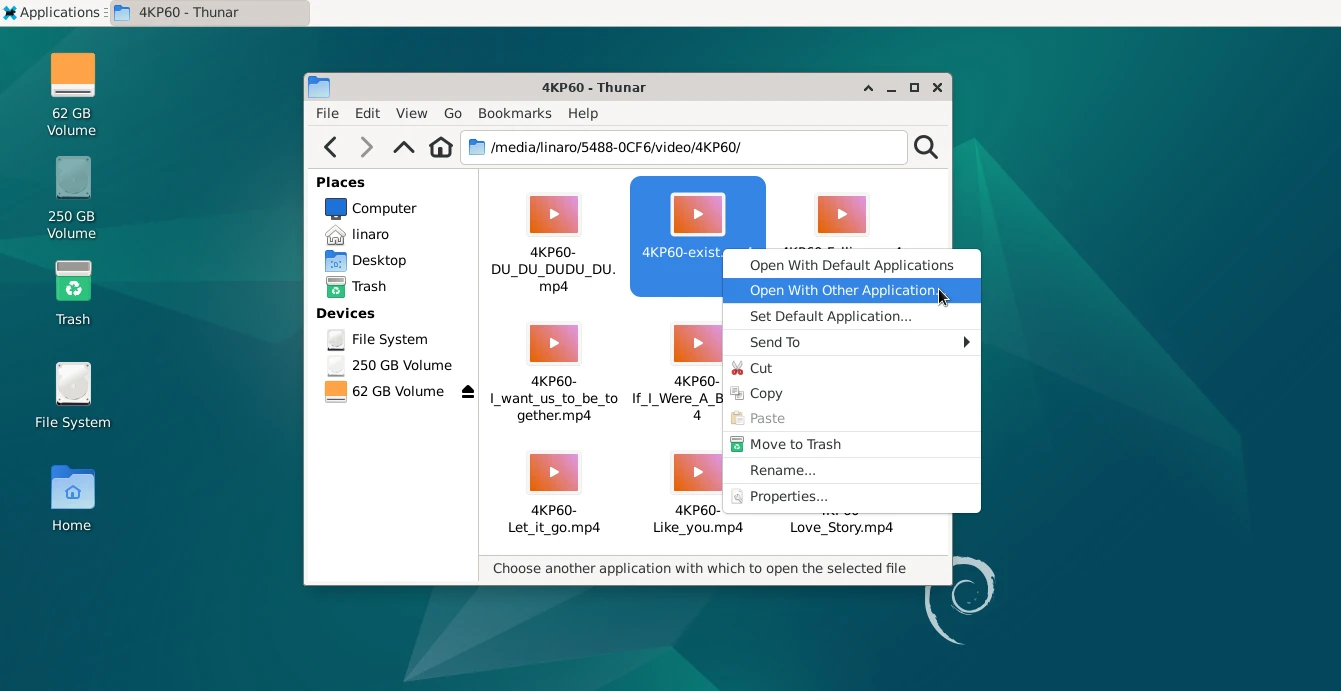Go to the home folder icon
The height and width of the screenshot is (691, 1341).
441,147
